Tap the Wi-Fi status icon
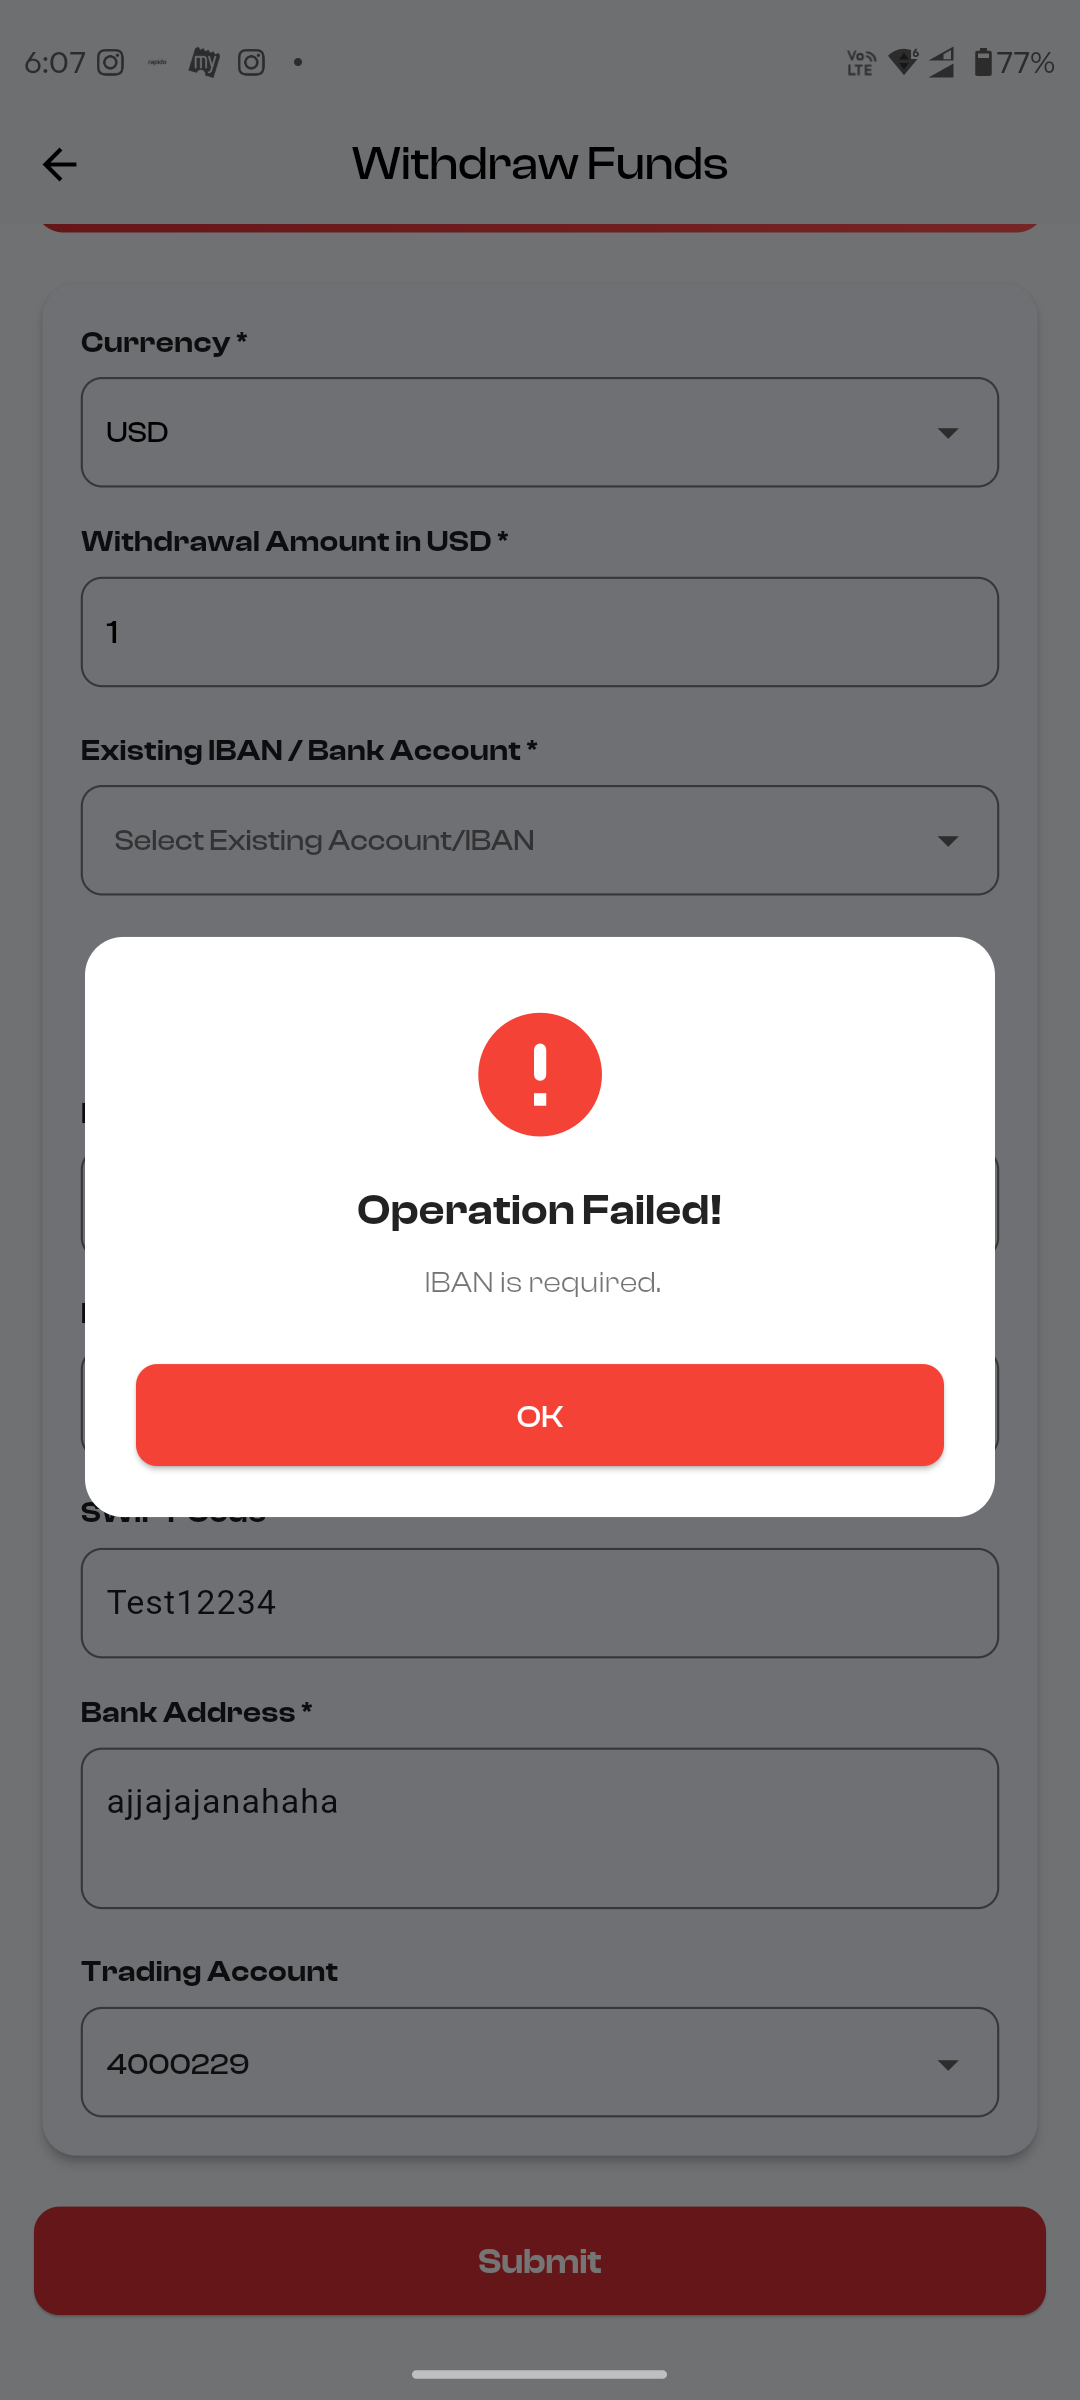Viewport: 1080px width, 2400px height. tap(903, 63)
